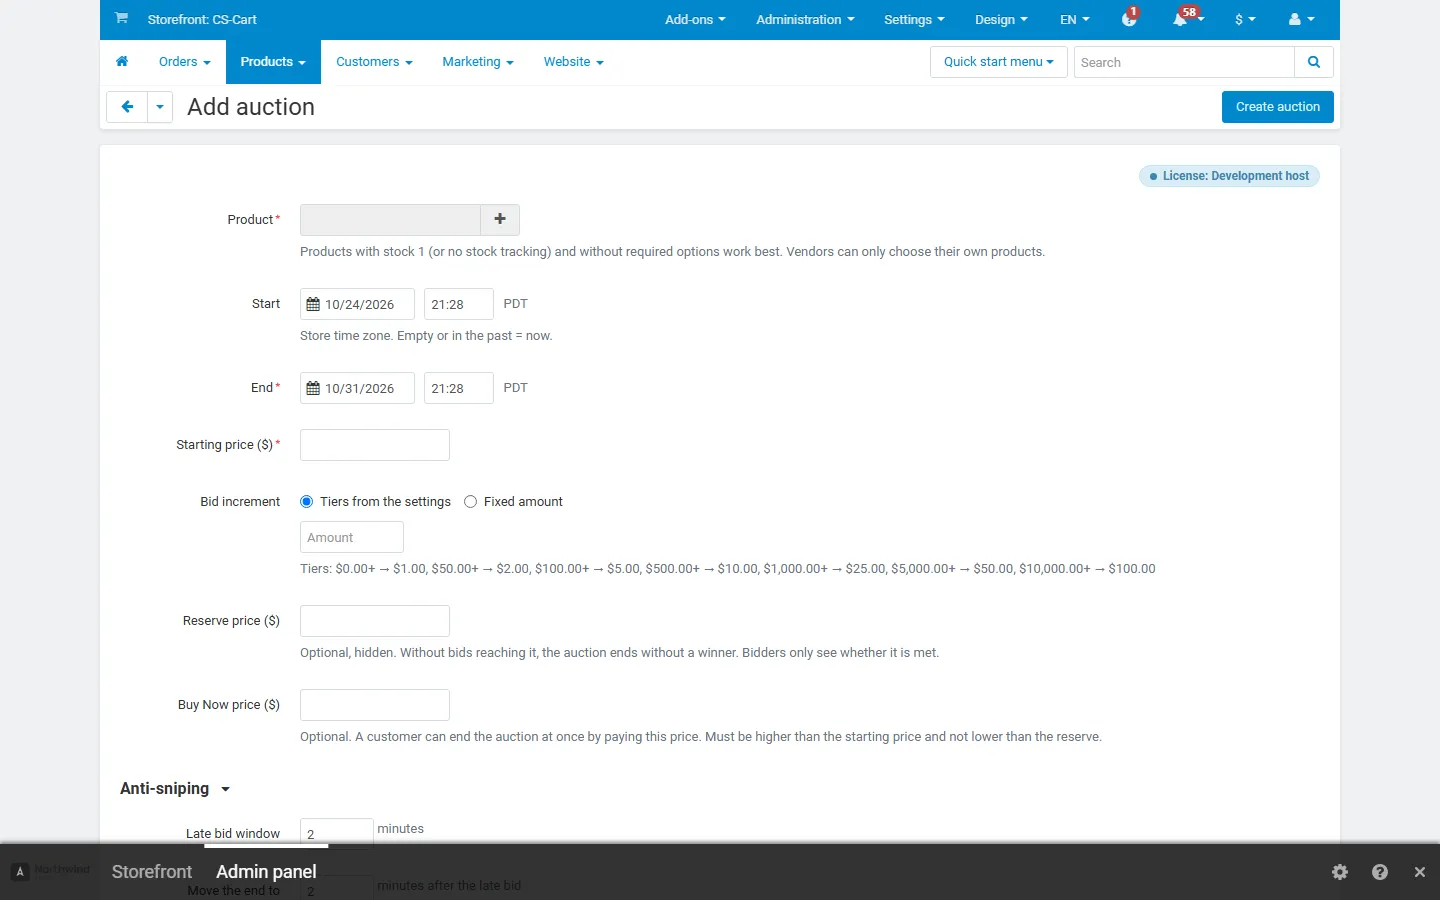1440x900 pixels.
Task: Click the home icon in the navigation bar
Action: [x=122, y=62]
